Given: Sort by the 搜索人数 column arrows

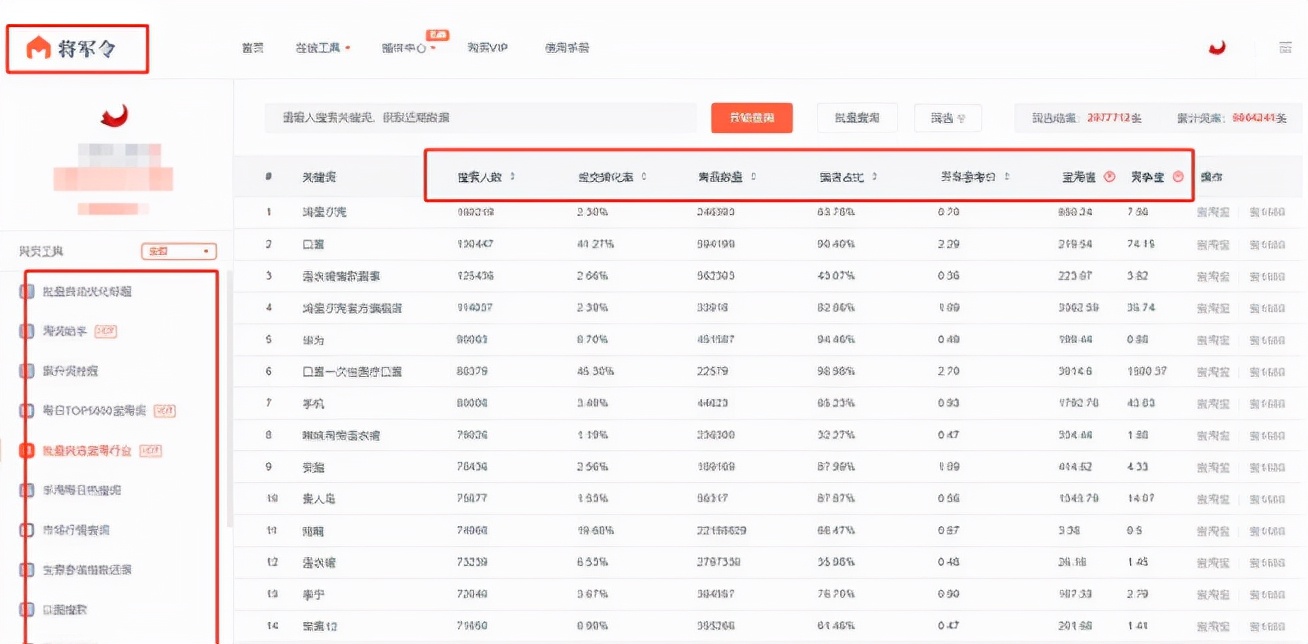Looking at the screenshot, I should click(512, 177).
